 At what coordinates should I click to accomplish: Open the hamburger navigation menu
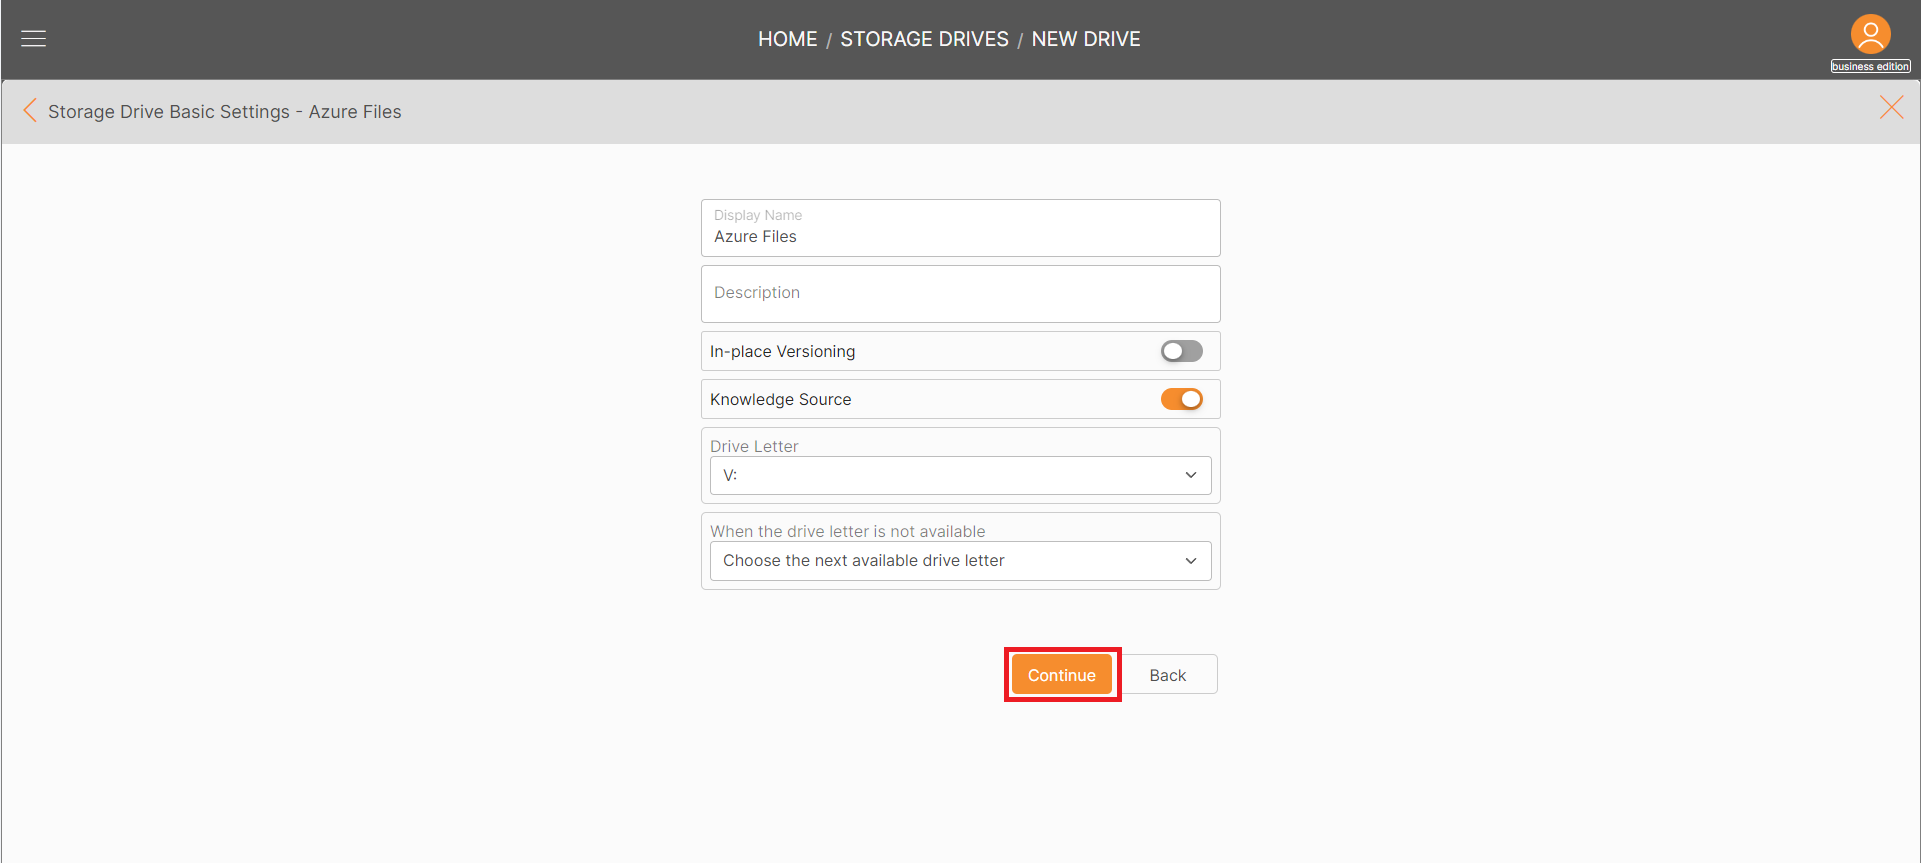pyautogui.click(x=34, y=39)
